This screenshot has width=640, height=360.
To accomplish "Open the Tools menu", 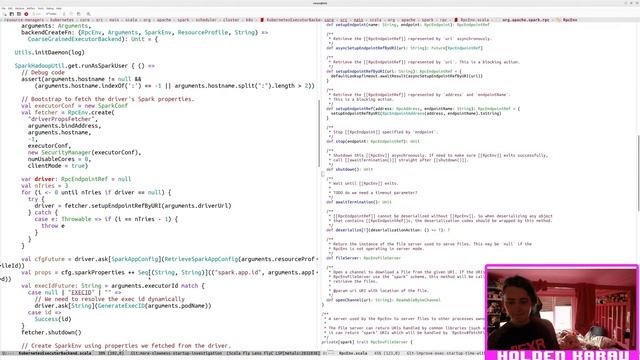I will point(40,8).
